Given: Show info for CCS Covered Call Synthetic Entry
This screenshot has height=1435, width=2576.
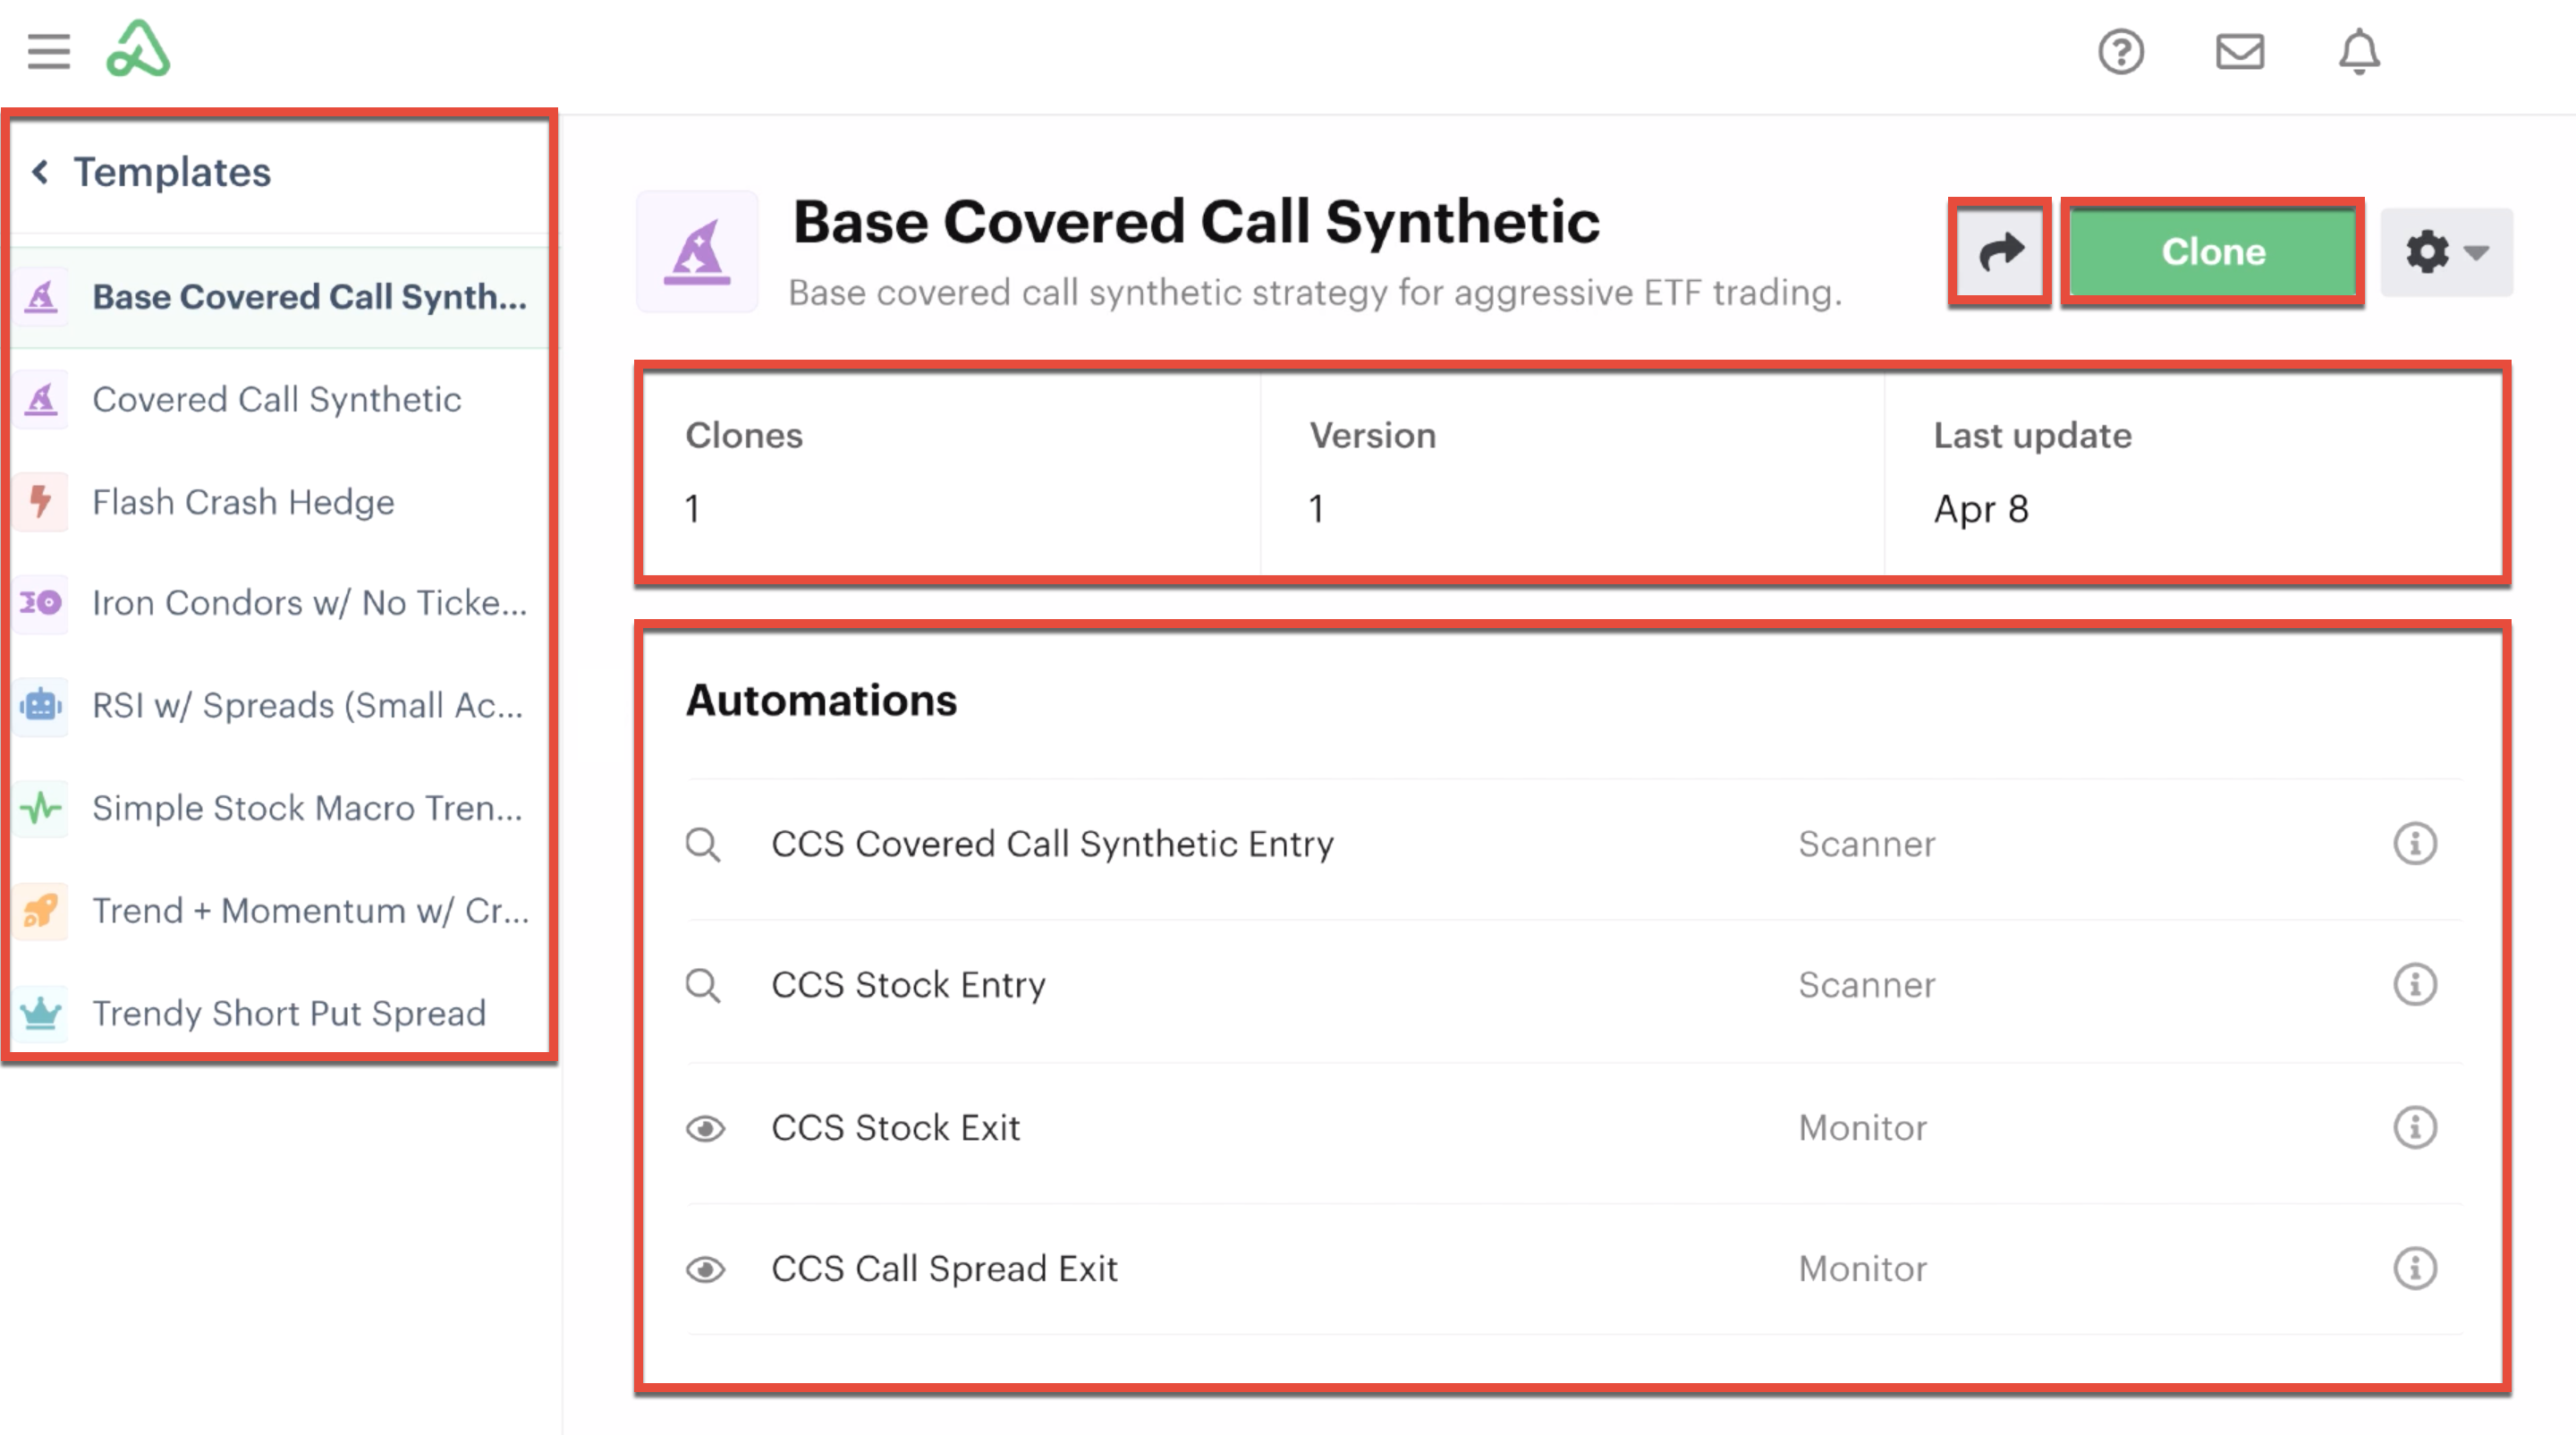Looking at the screenshot, I should click(x=2414, y=844).
